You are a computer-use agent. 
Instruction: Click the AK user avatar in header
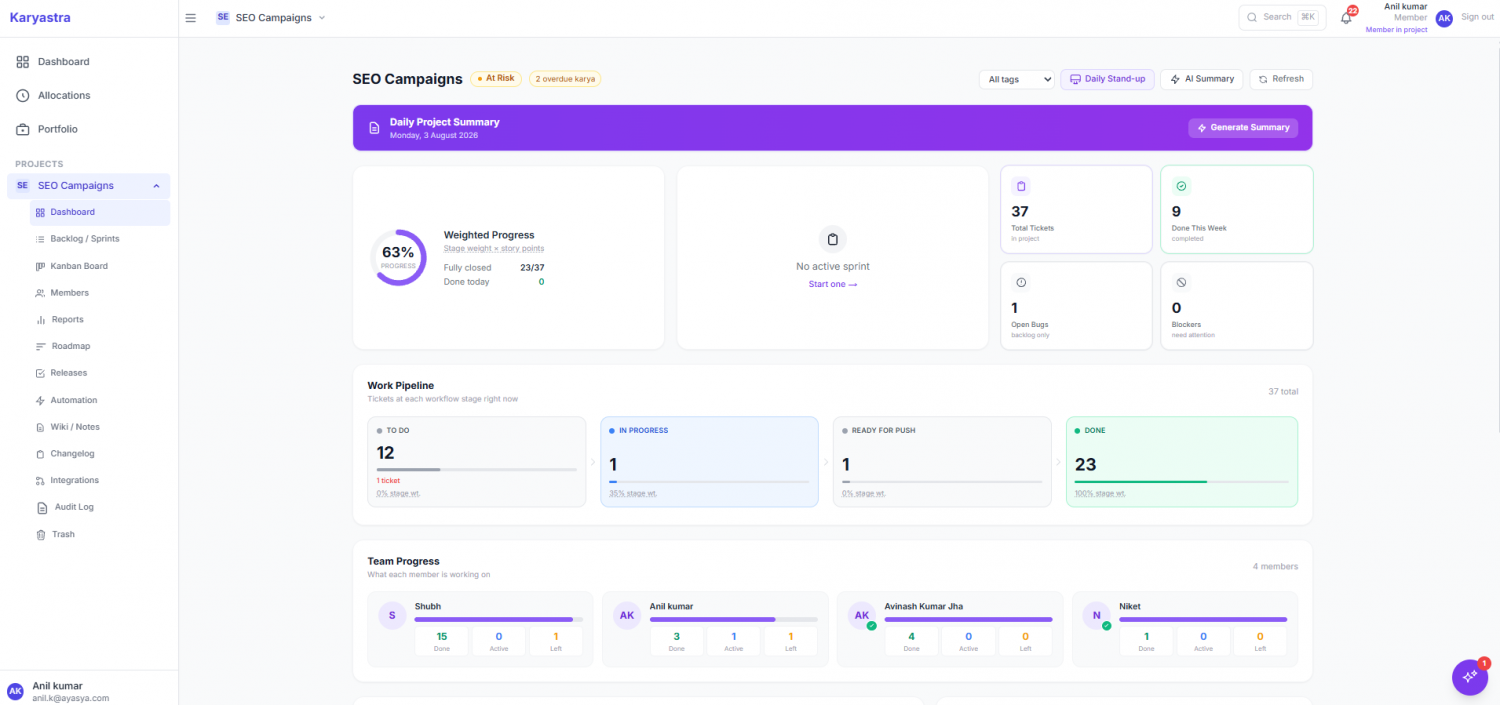coord(1444,18)
